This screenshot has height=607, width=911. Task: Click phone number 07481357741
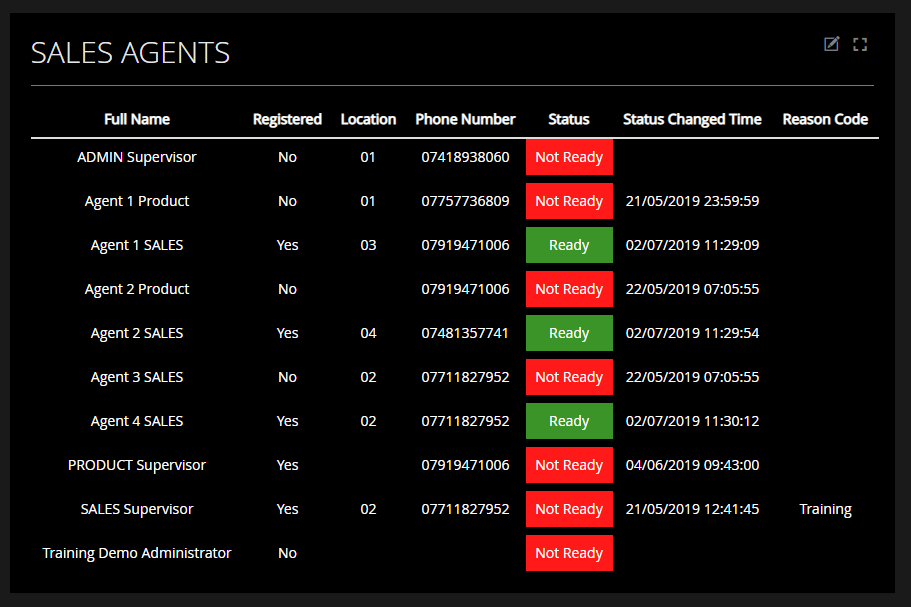(465, 333)
